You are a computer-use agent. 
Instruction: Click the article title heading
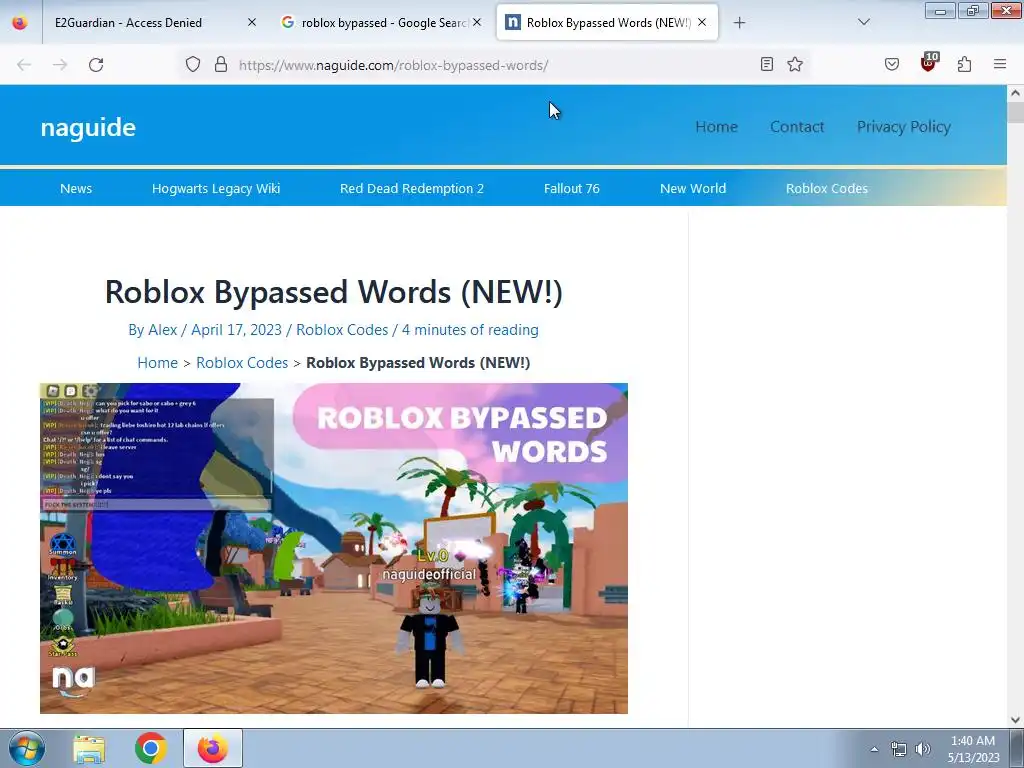click(x=334, y=291)
